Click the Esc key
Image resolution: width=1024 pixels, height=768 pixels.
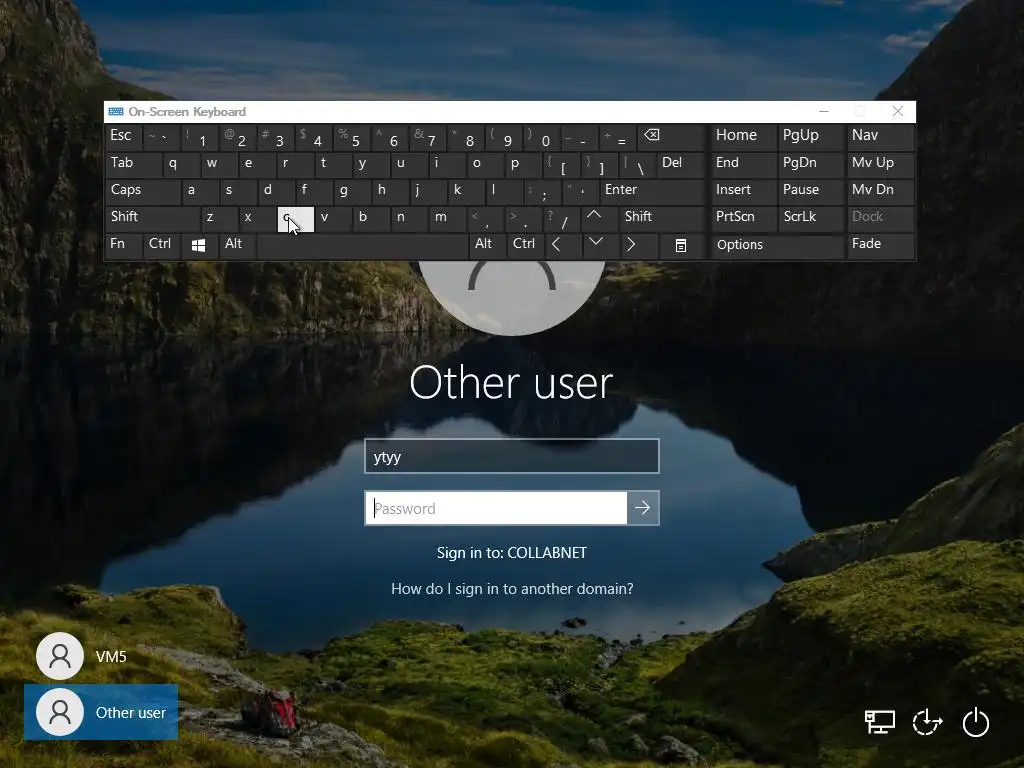click(x=123, y=136)
